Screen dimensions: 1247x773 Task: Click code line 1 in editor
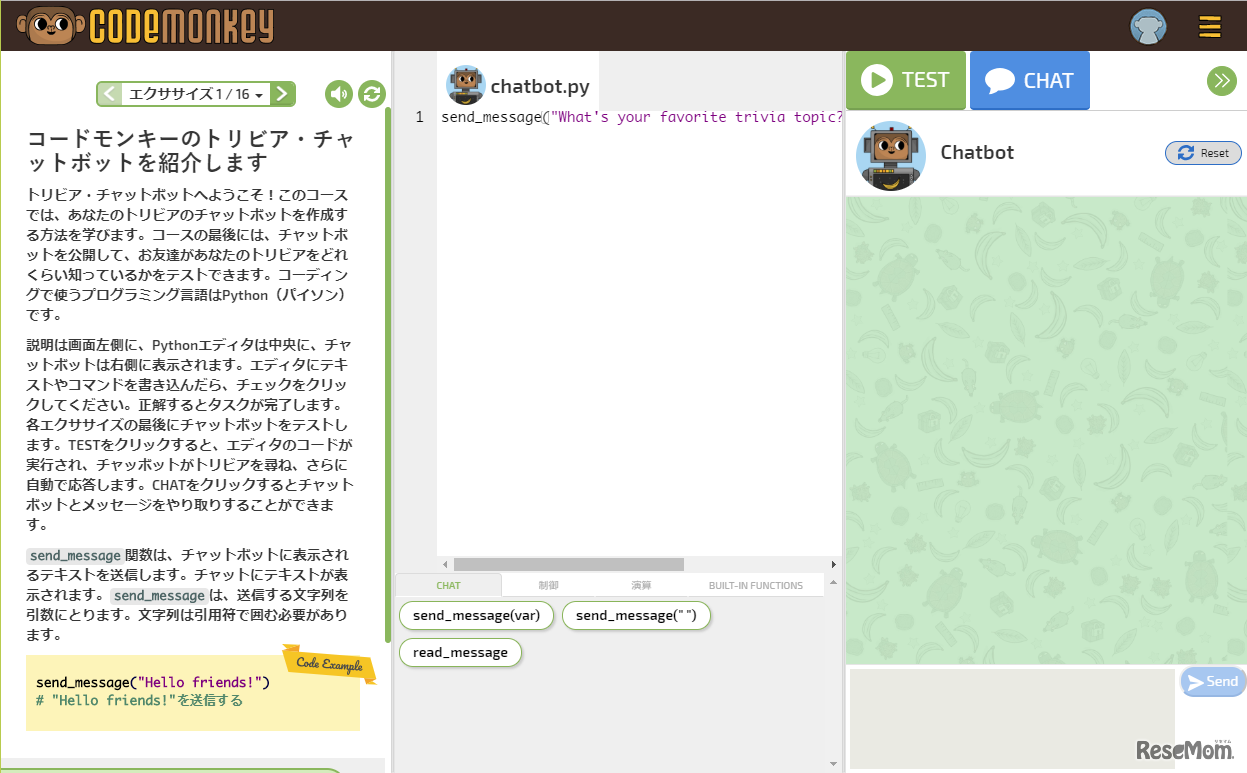[x=641, y=117]
